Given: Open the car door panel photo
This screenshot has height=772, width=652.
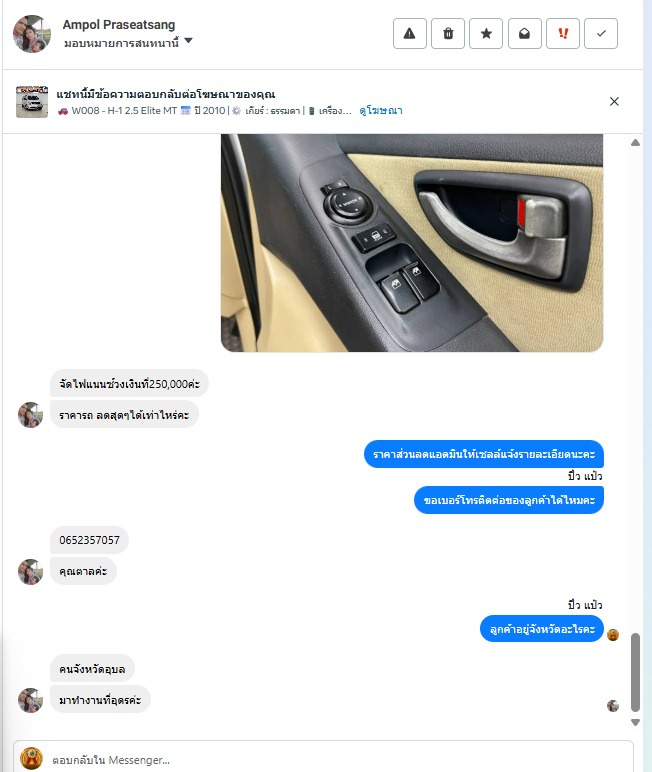Looking at the screenshot, I should 412,243.
